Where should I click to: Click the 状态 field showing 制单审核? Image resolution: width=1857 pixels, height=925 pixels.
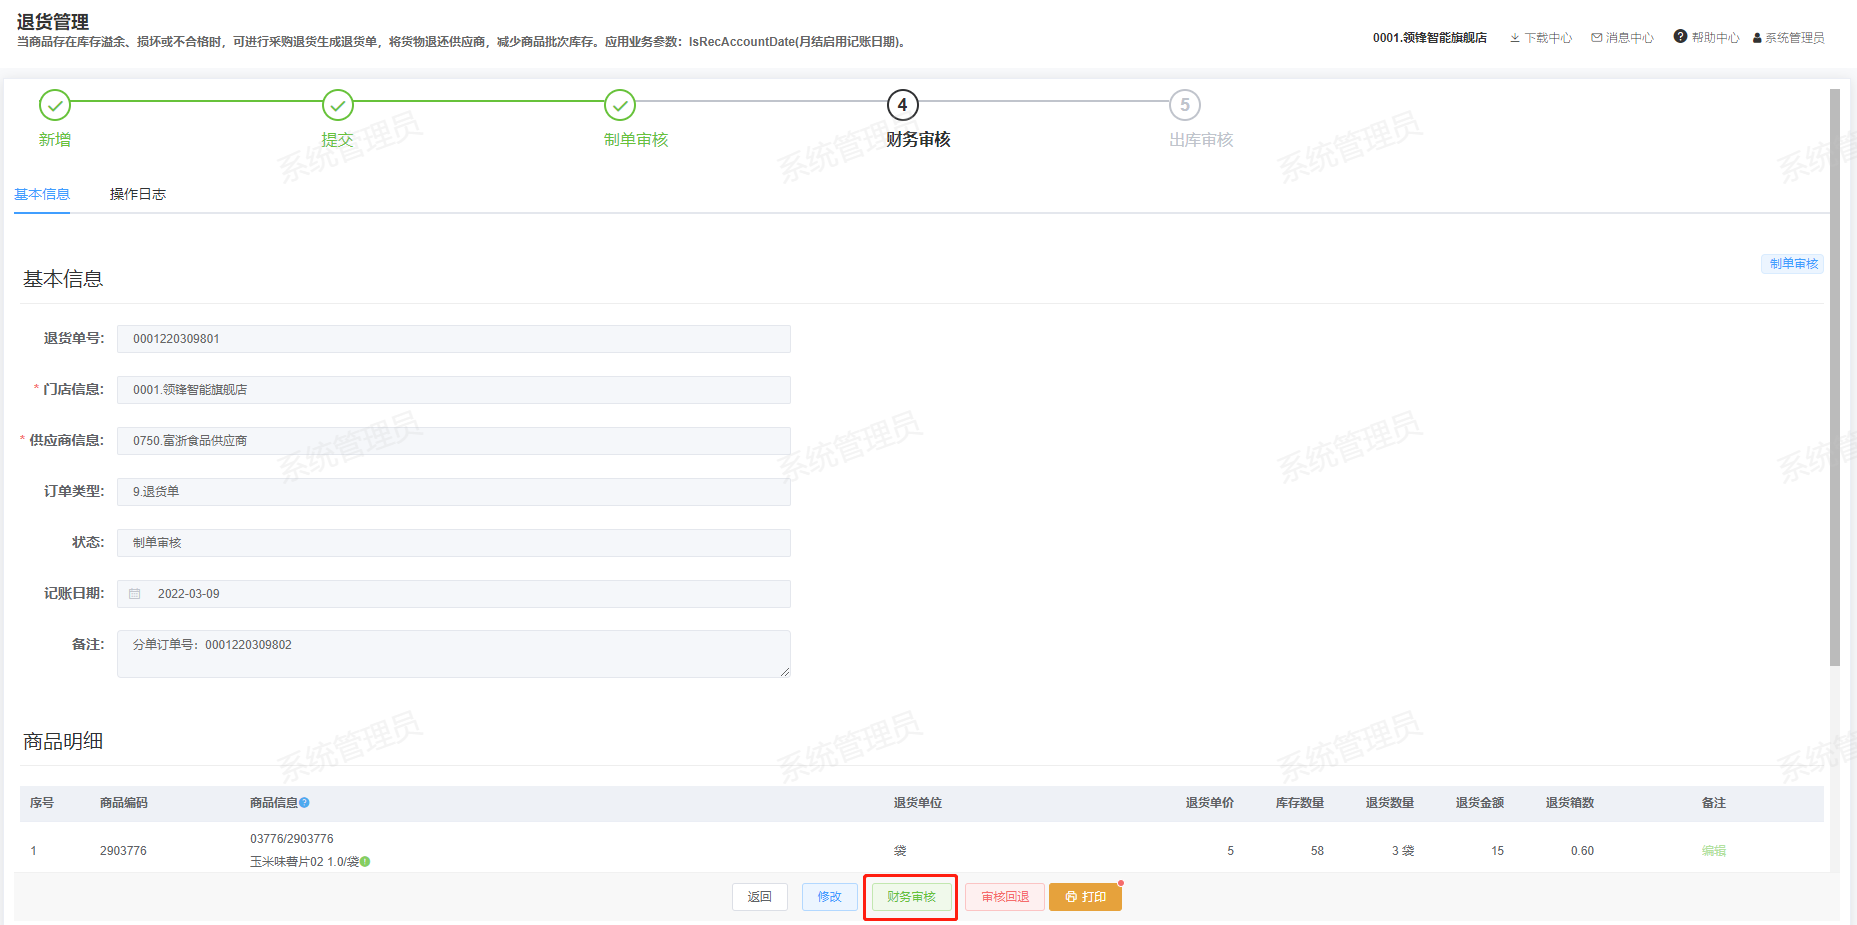454,543
